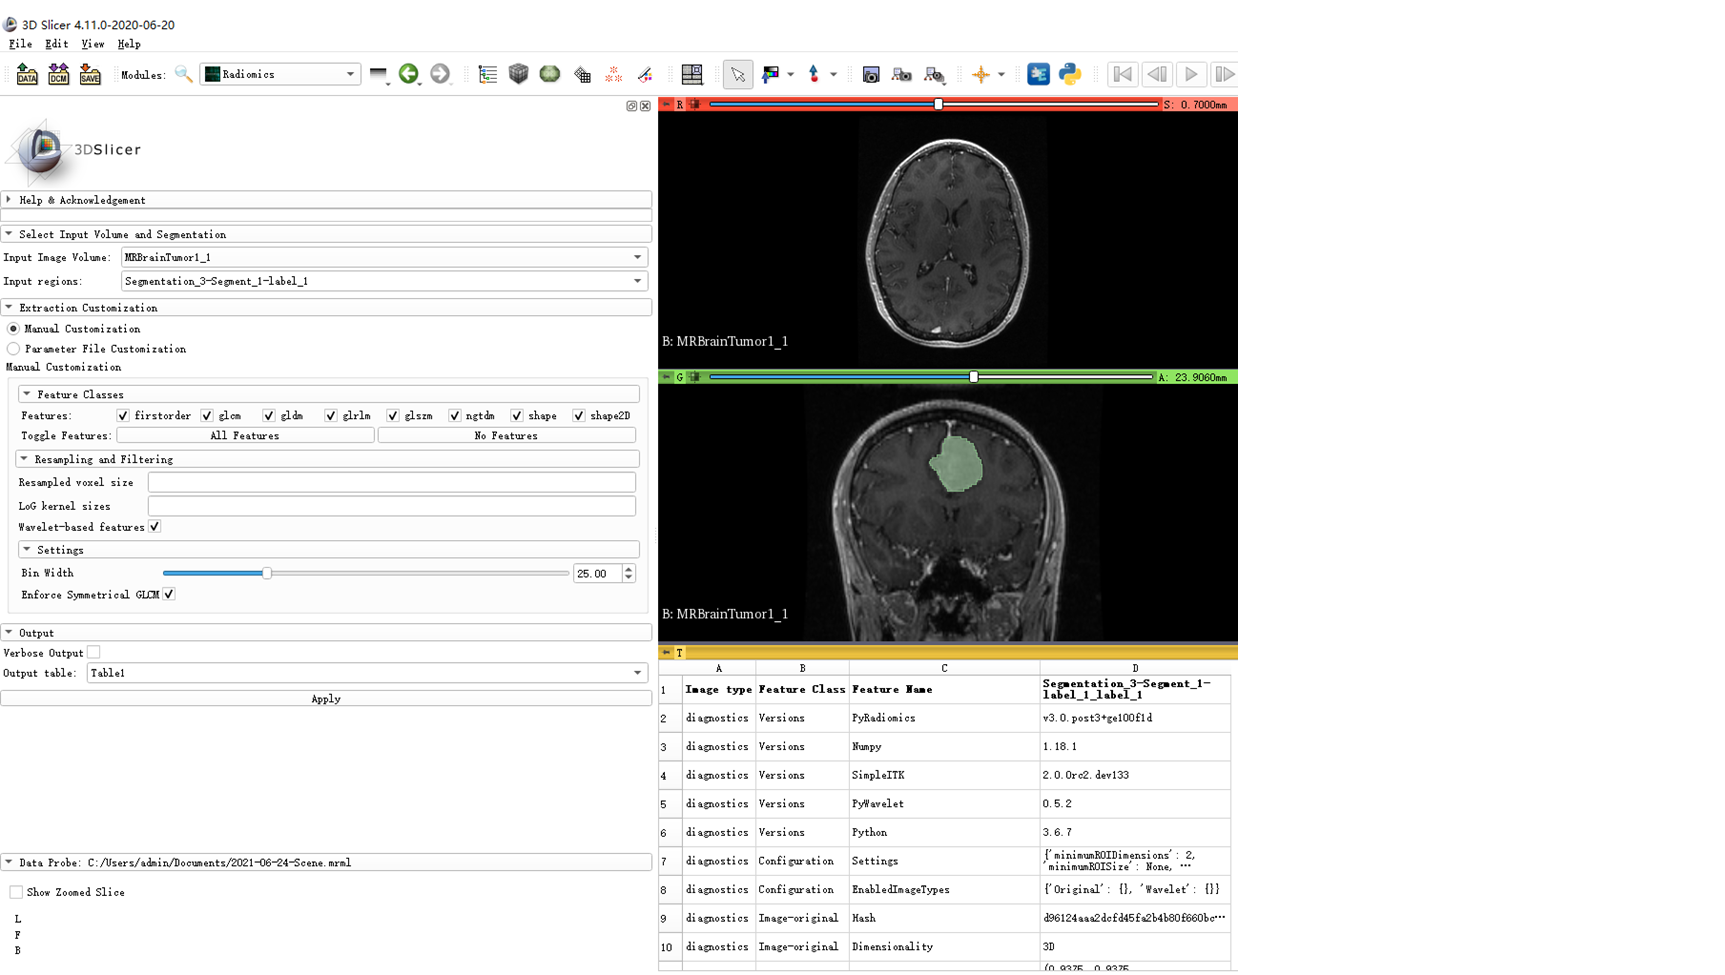Go forward to the next module
Image resolution: width=1725 pixels, height=975 pixels.
pos(440,74)
